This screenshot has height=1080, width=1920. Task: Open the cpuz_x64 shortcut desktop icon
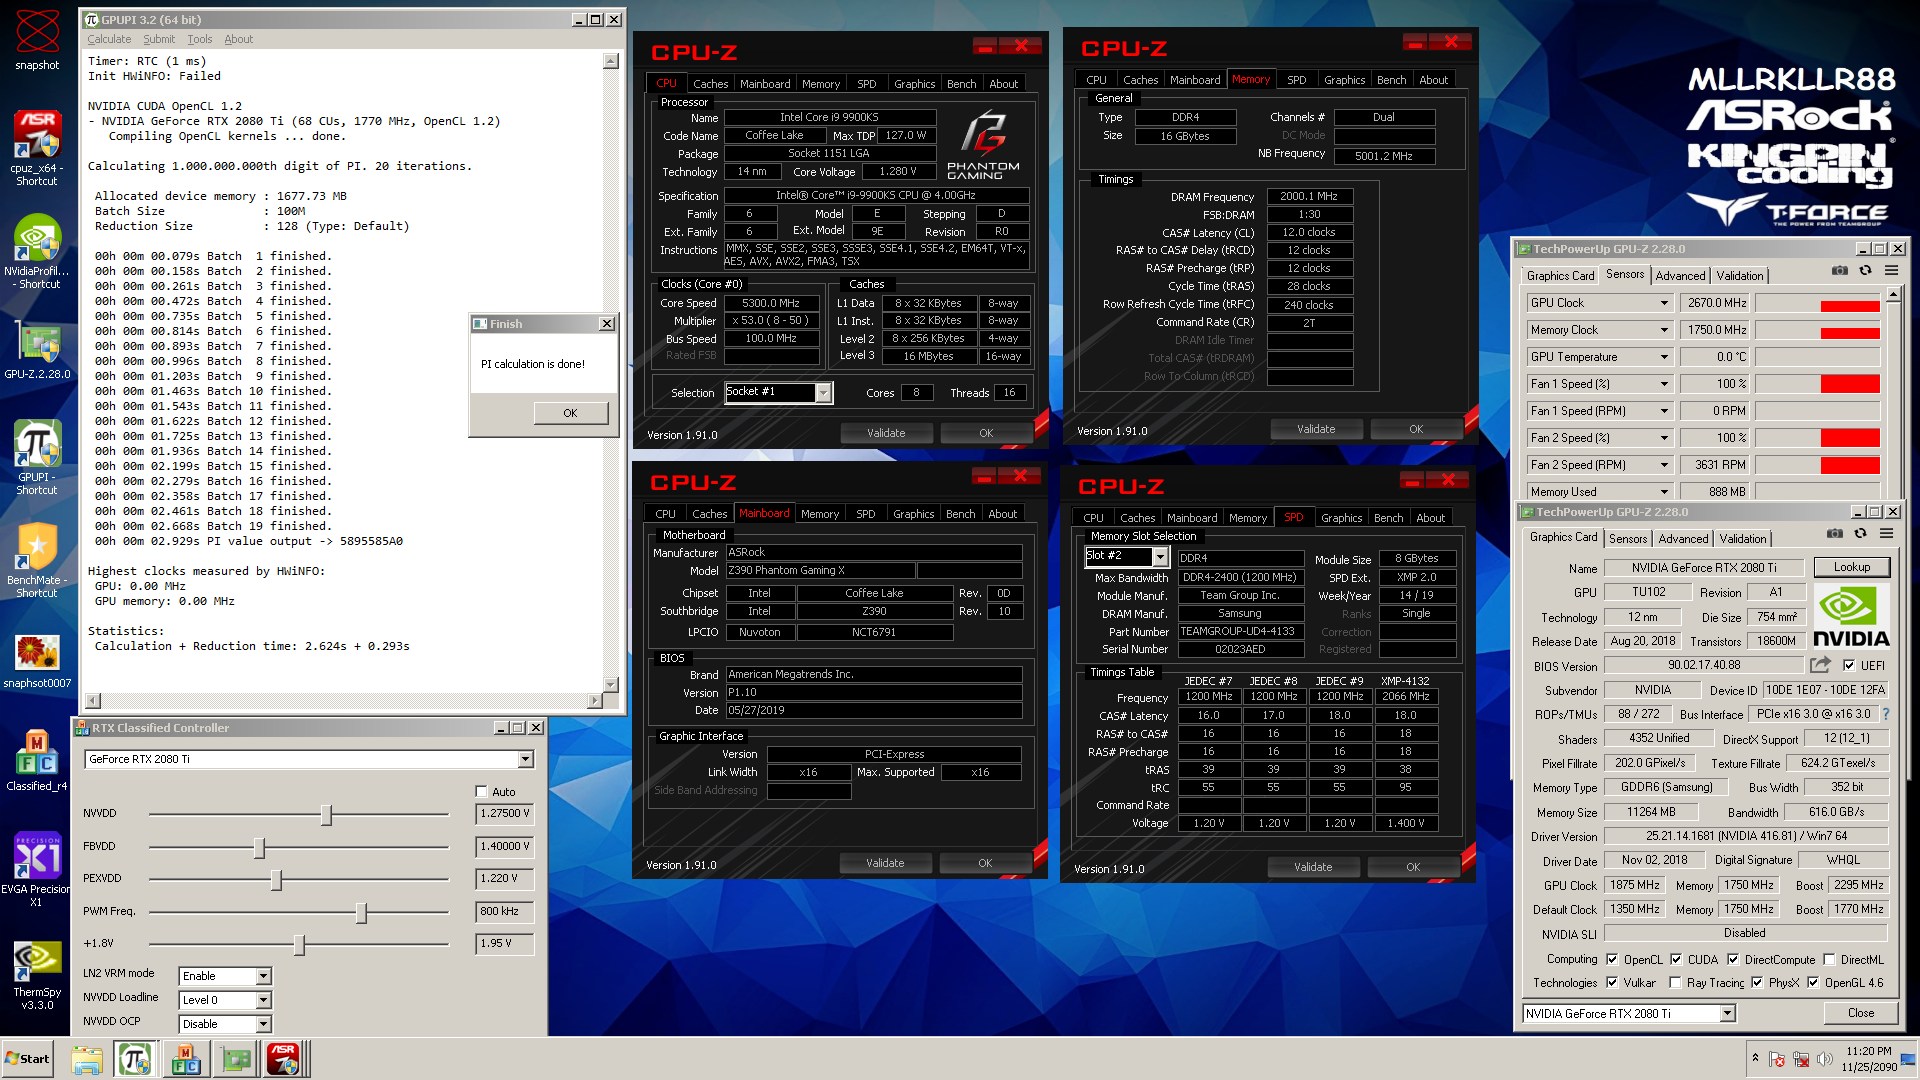click(x=37, y=148)
